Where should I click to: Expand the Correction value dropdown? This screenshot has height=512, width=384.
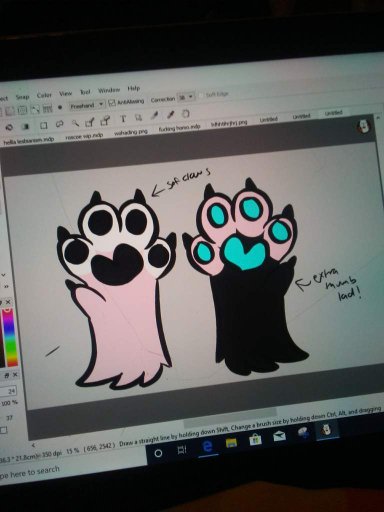click(186, 97)
